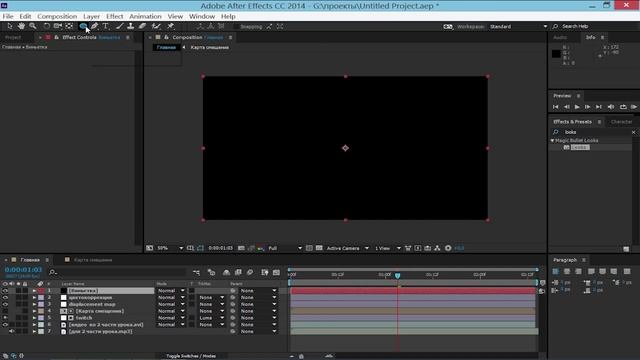This screenshot has height=360, width=640.
Task: Select the Pen tool
Action: pos(94,26)
